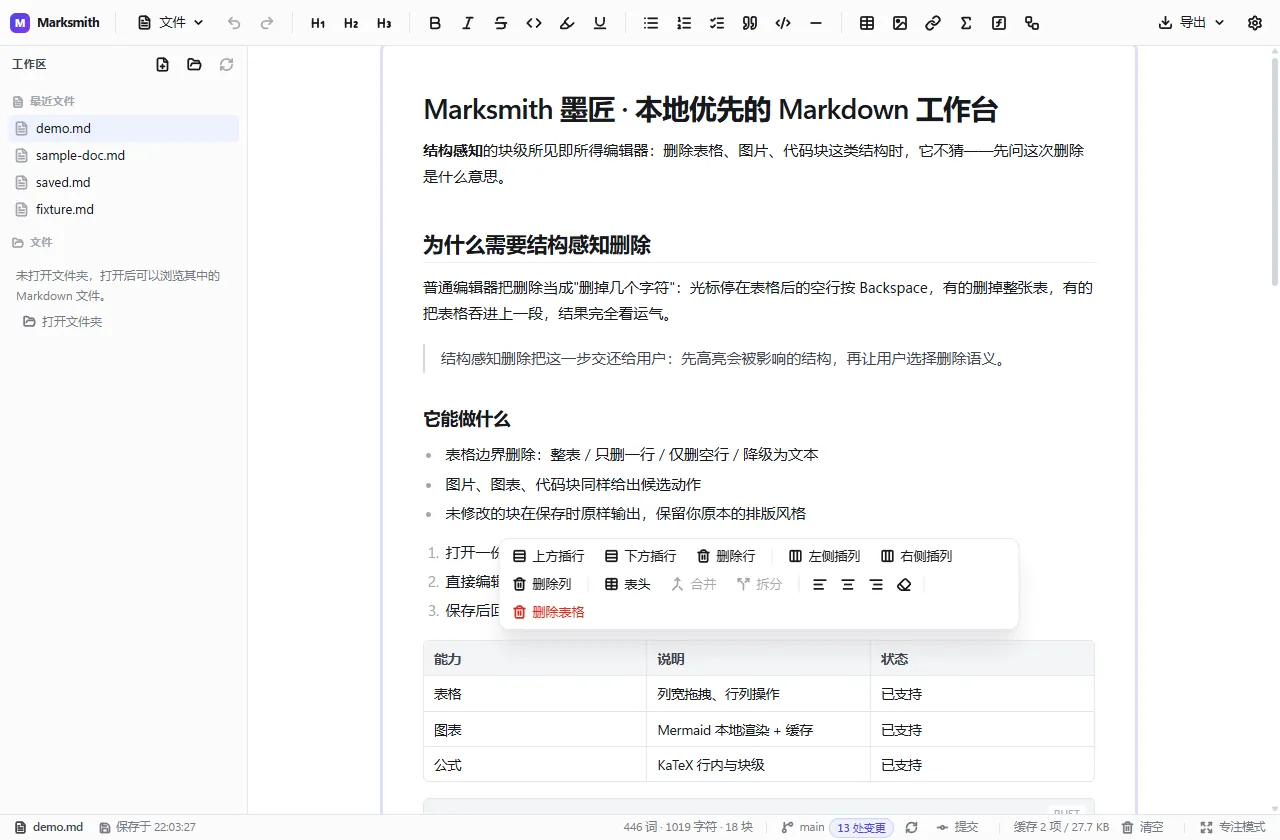
Task: Open the 导出 export dropdown
Action: tap(1191, 23)
